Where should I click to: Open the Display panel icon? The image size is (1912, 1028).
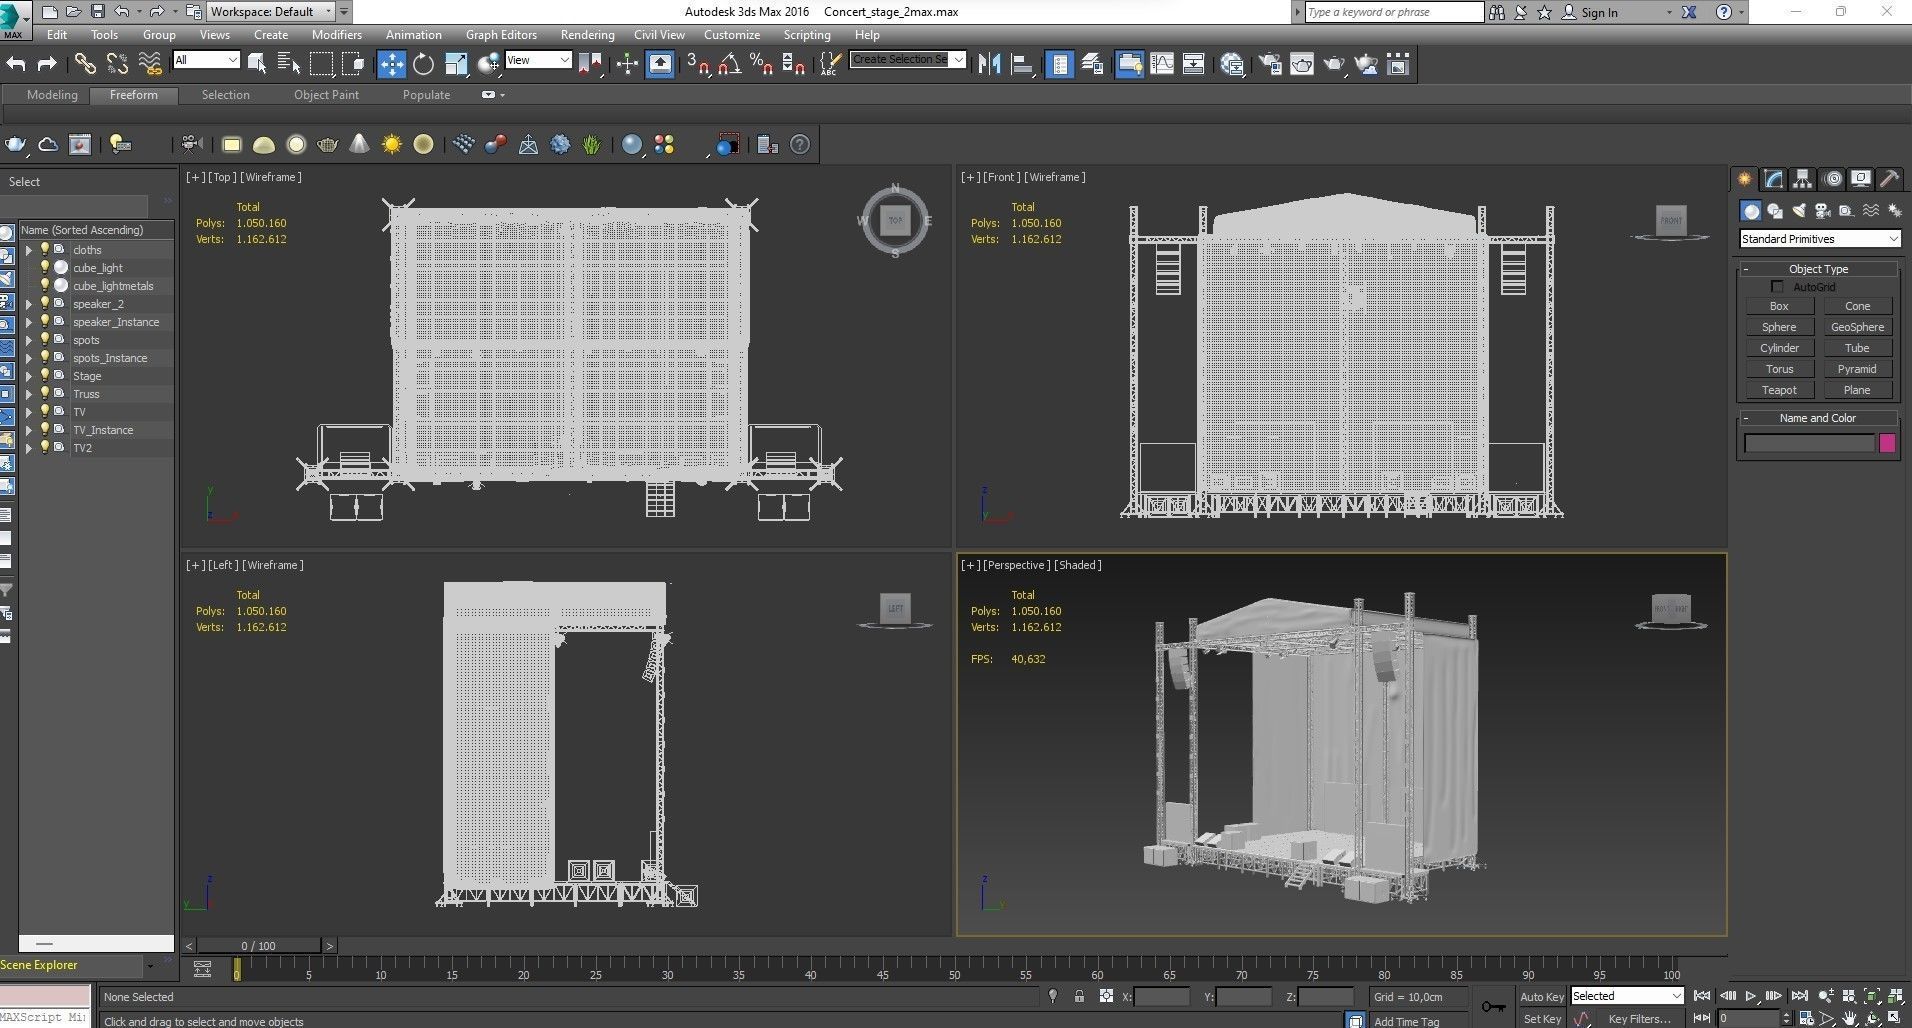pos(1860,179)
